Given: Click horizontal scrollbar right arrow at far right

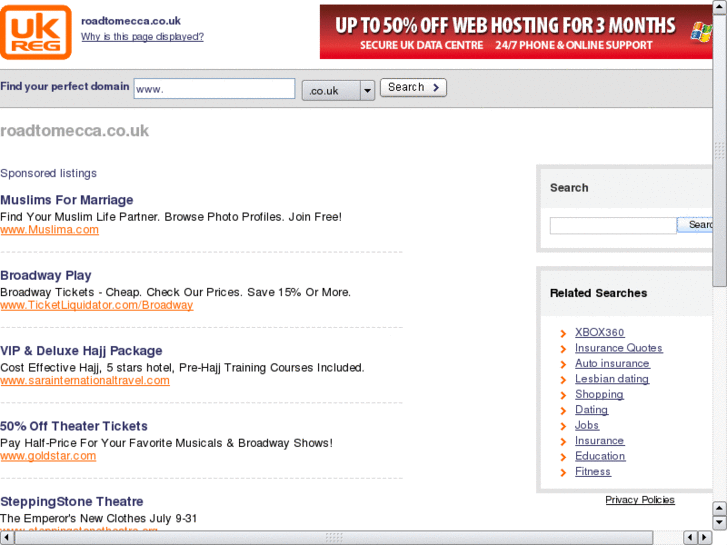Looking at the screenshot, I should pos(705,538).
